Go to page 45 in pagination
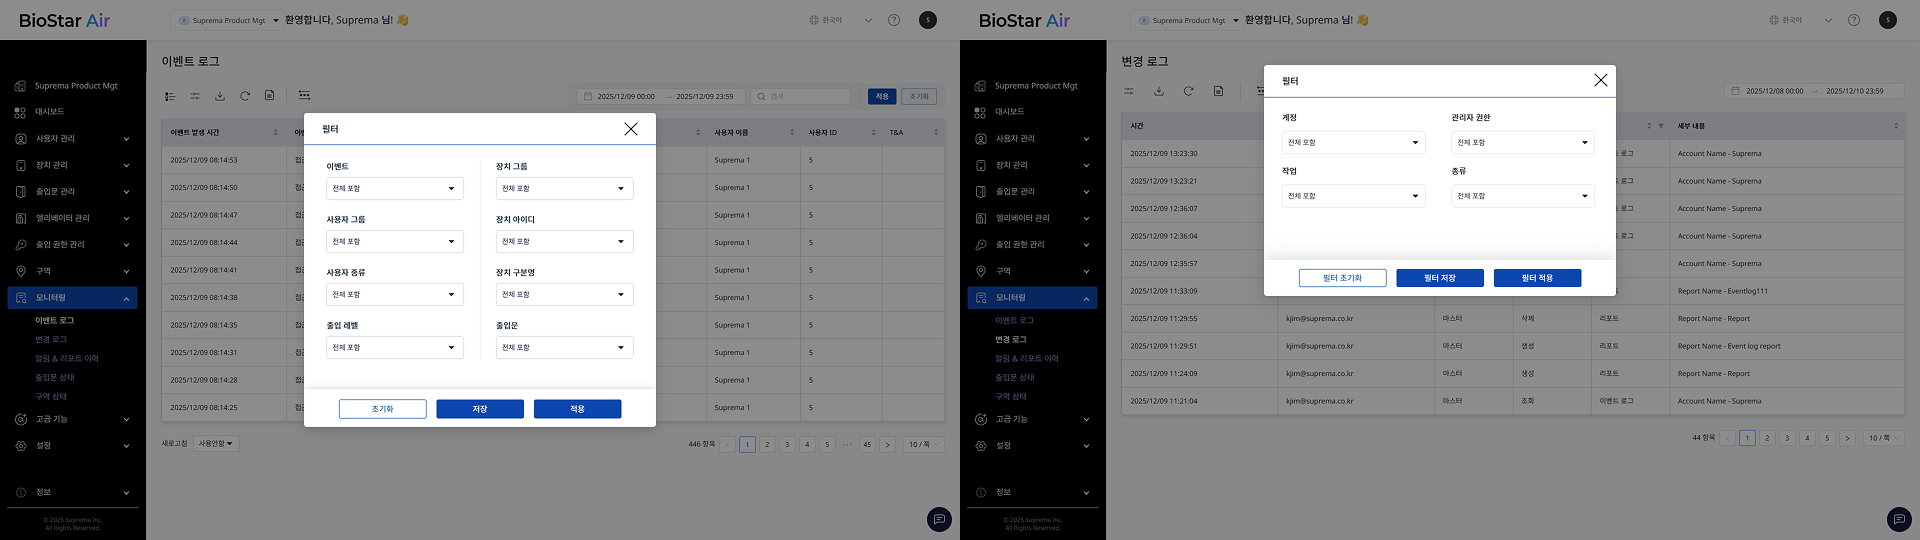 coord(867,445)
